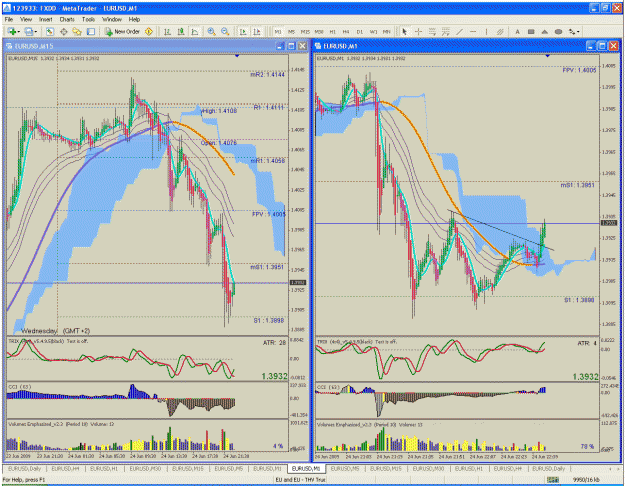
Task: Open the Data Window crosshair-circle icon
Action: click(x=63, y=31)
